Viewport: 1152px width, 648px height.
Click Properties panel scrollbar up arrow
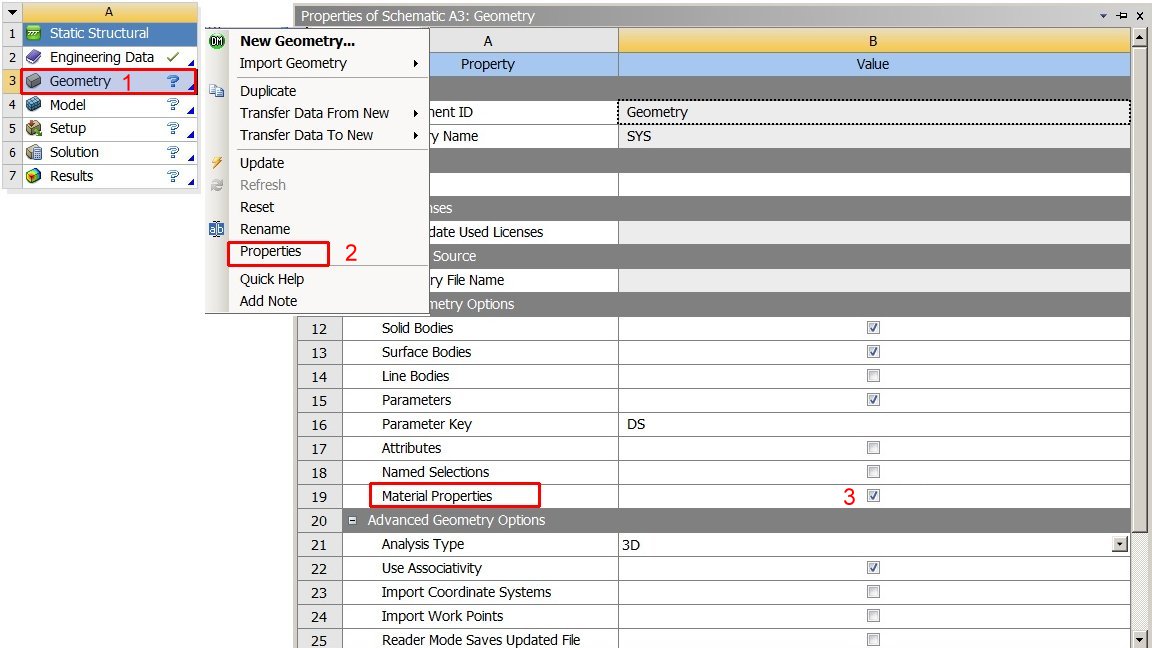click(1140, 36)
